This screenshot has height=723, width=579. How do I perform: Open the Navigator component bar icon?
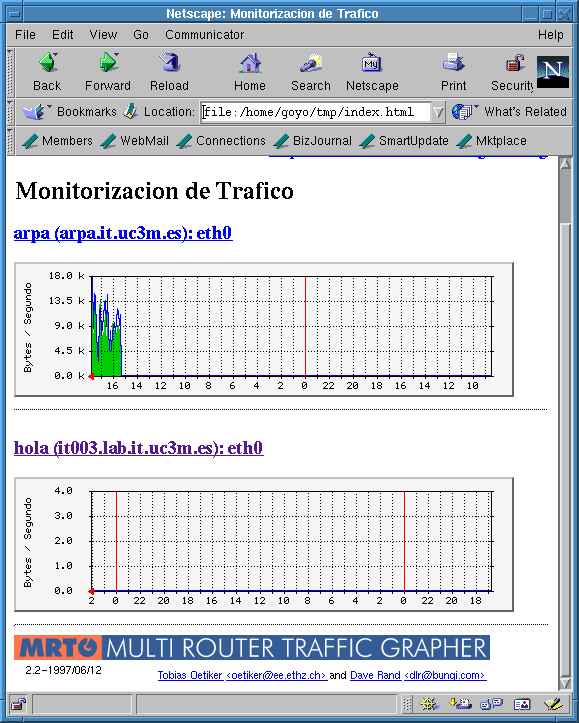[429, 704]
